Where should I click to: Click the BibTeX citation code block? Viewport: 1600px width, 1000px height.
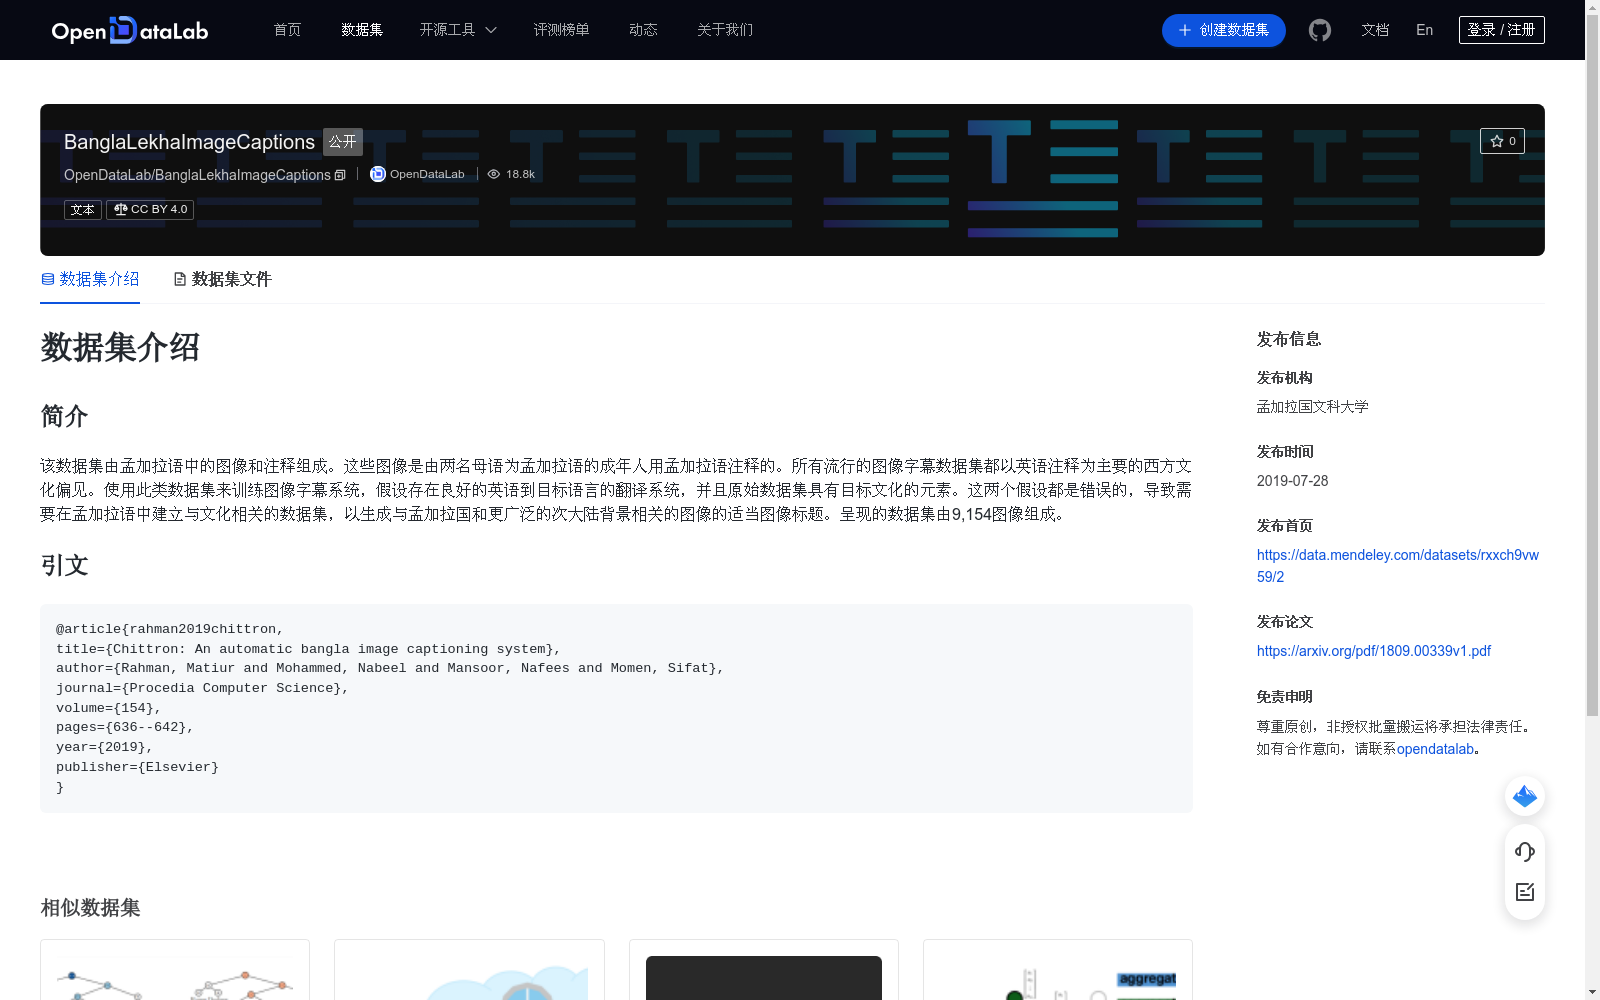616,708
